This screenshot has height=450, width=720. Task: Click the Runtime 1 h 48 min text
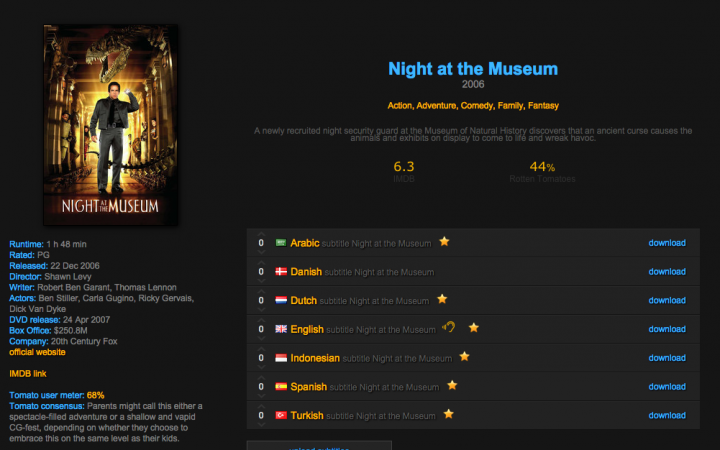(48, 244)
